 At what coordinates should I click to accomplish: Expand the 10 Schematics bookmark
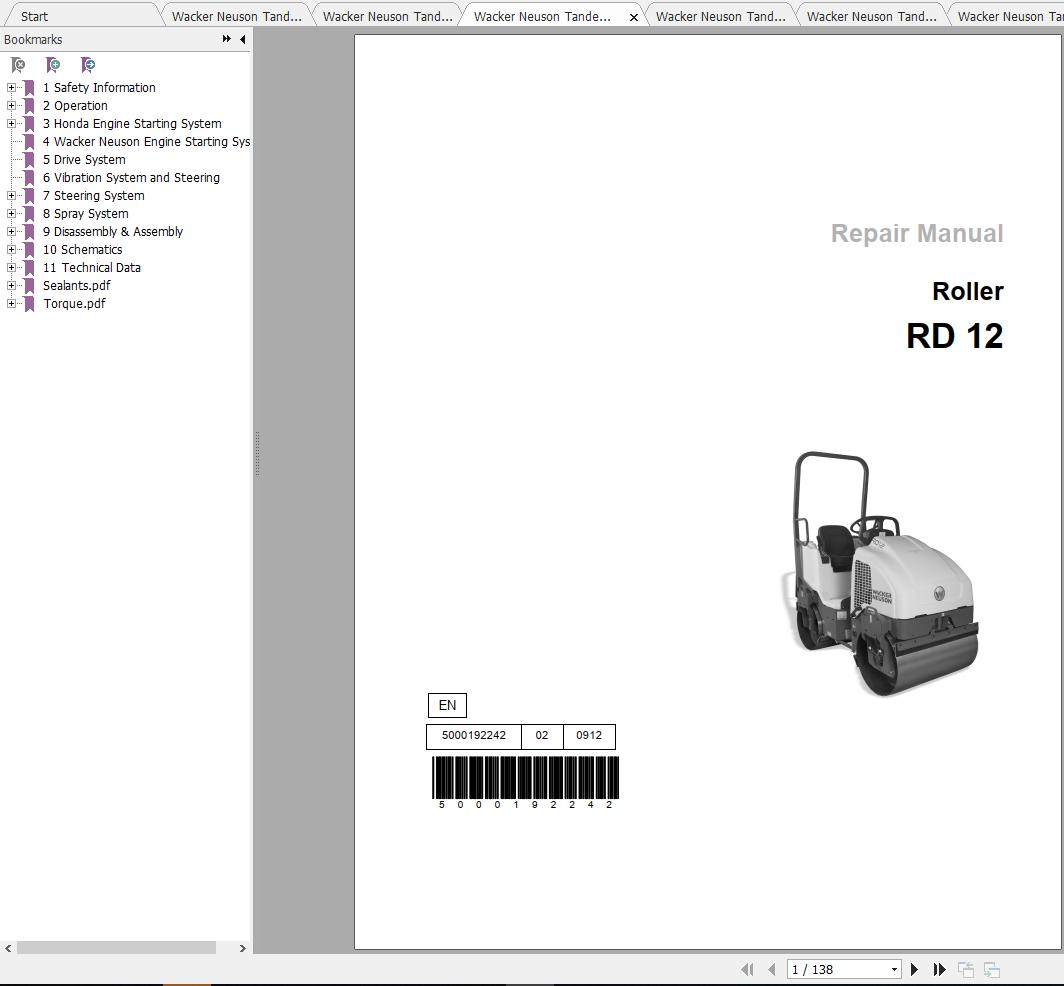pos(10,249)
